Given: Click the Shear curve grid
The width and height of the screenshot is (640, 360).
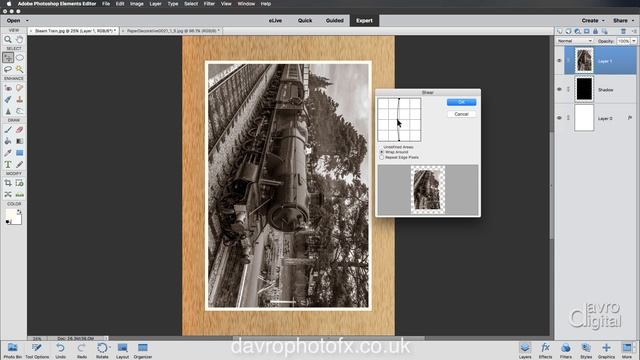Looking at the screenshot, I should point(399,120).
